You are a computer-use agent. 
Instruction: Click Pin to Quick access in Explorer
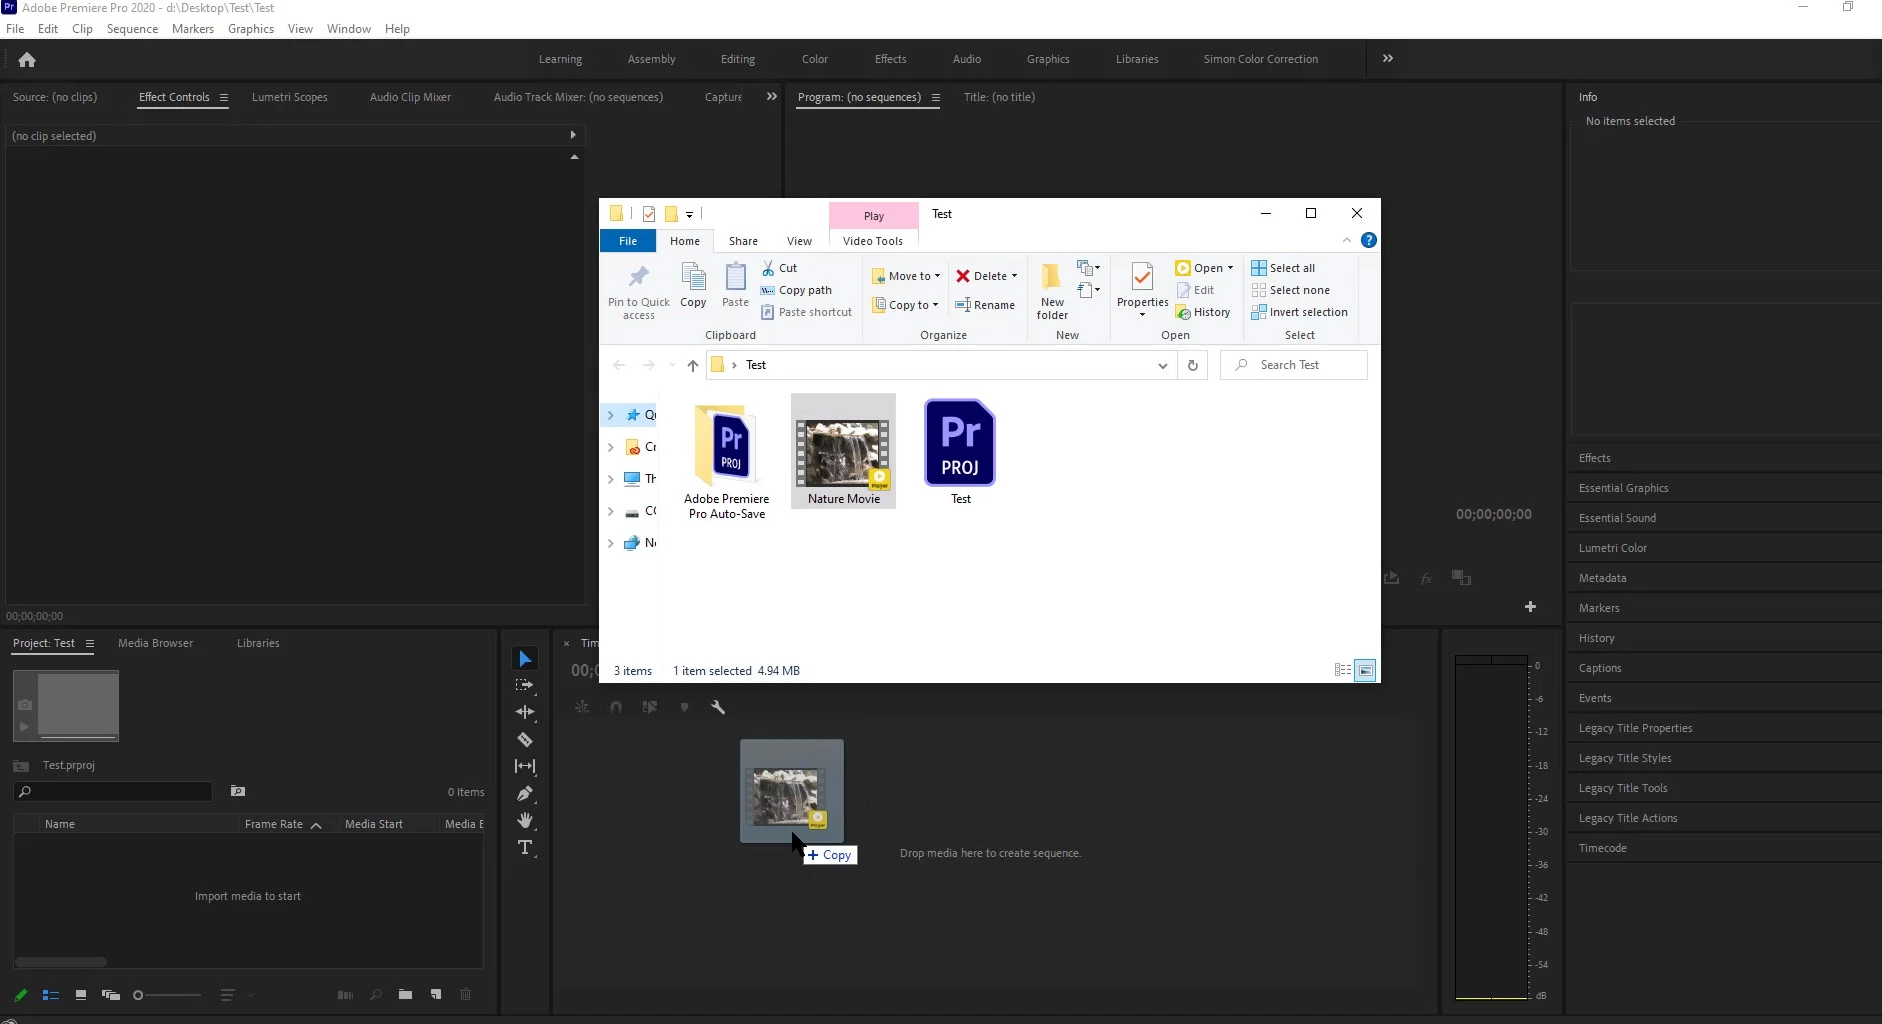639,291
